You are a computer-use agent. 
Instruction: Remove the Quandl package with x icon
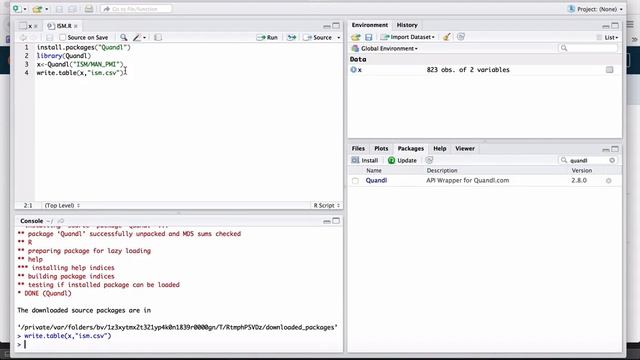[x=609, y=181]
